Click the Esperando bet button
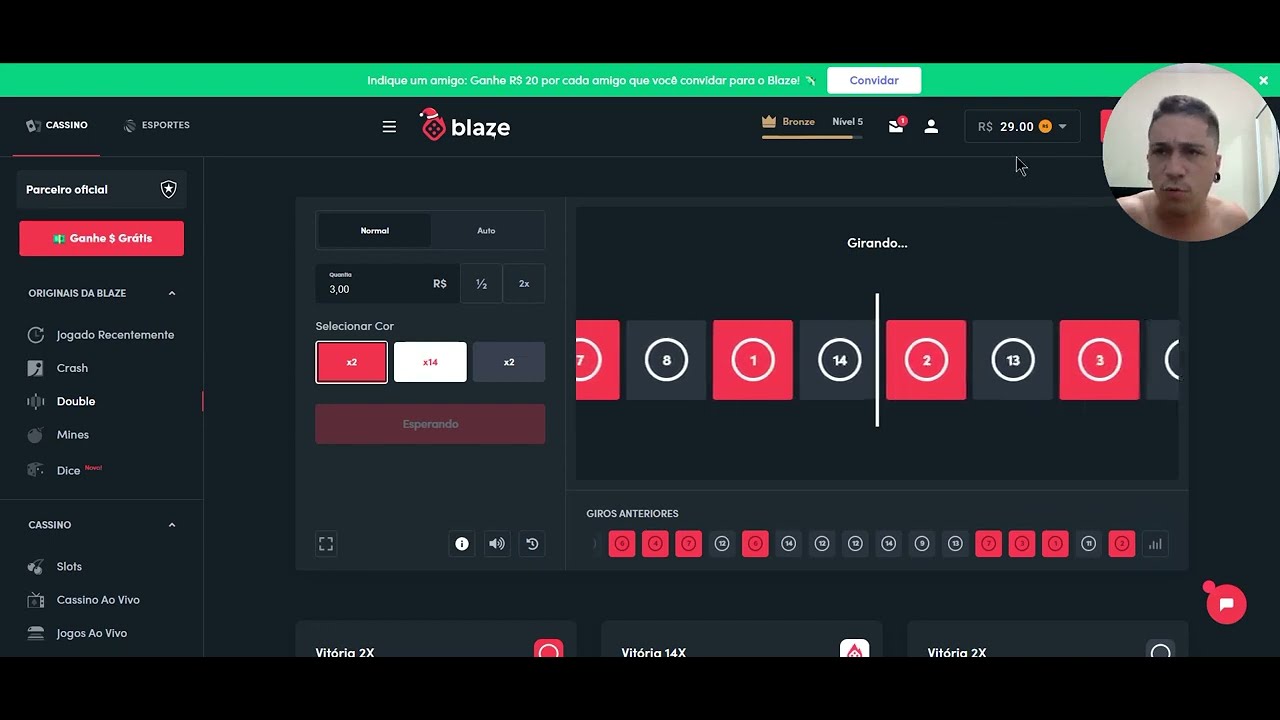1280x720 pixels. (430, 424)
